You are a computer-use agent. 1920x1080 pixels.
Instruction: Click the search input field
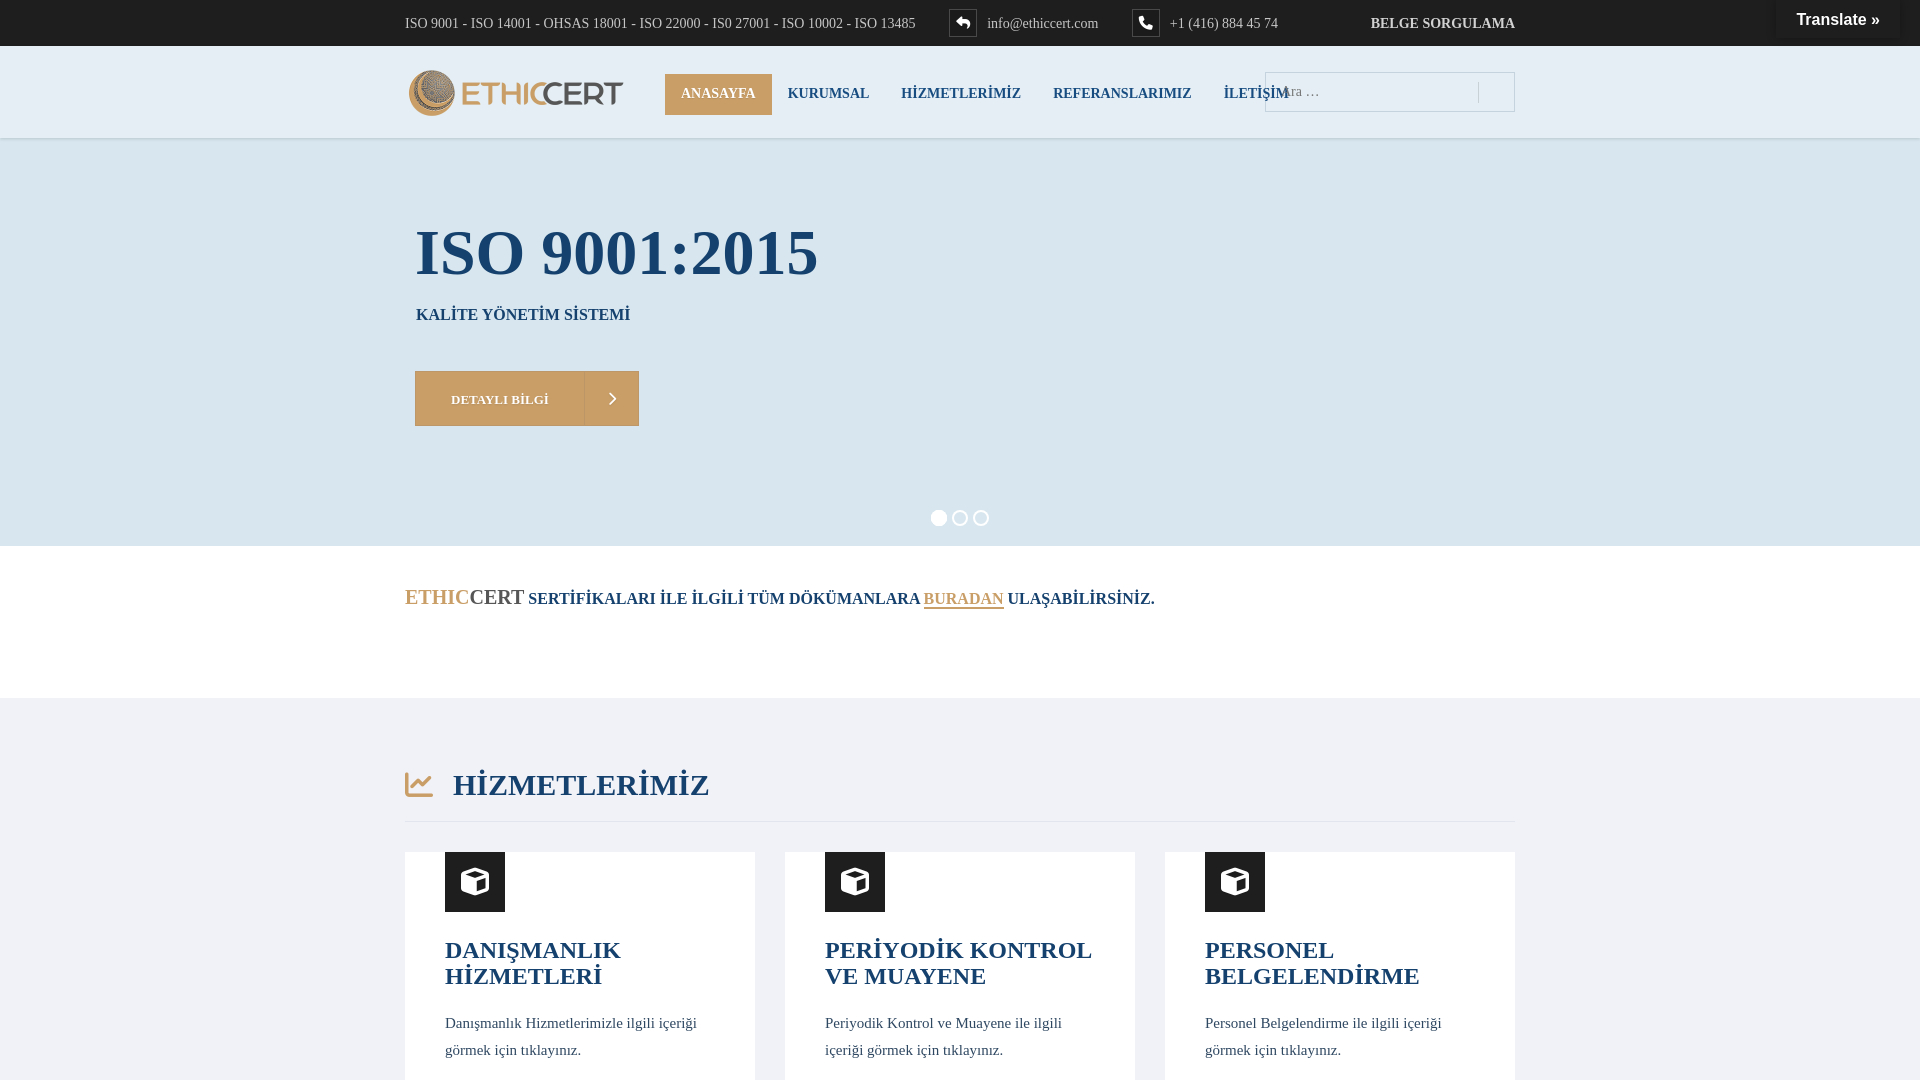click(x=1371, y=92)
